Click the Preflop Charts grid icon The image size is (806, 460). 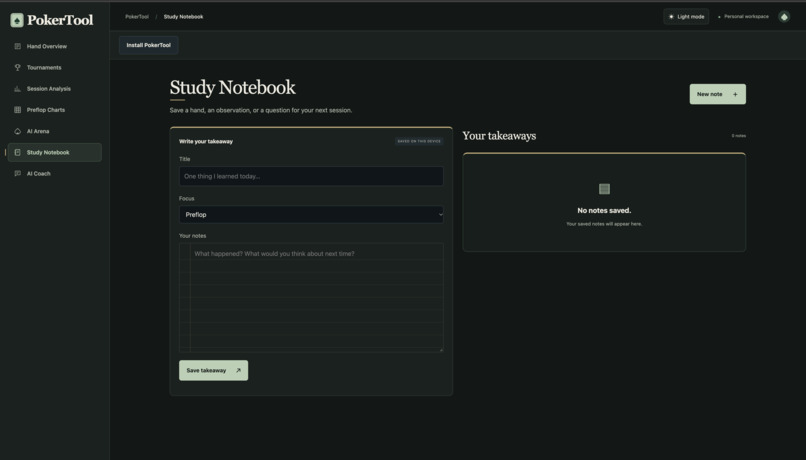coord(17,110)
